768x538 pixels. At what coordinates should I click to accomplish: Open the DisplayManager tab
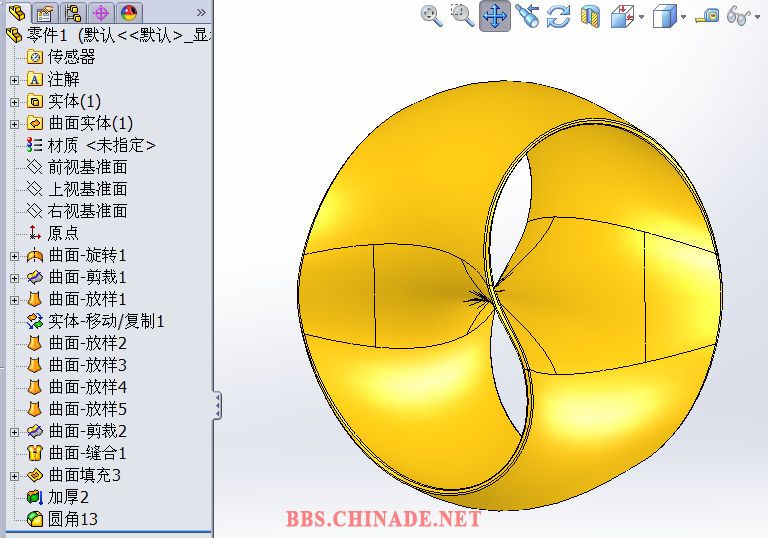pyautogui.click(x=129, y=13)
